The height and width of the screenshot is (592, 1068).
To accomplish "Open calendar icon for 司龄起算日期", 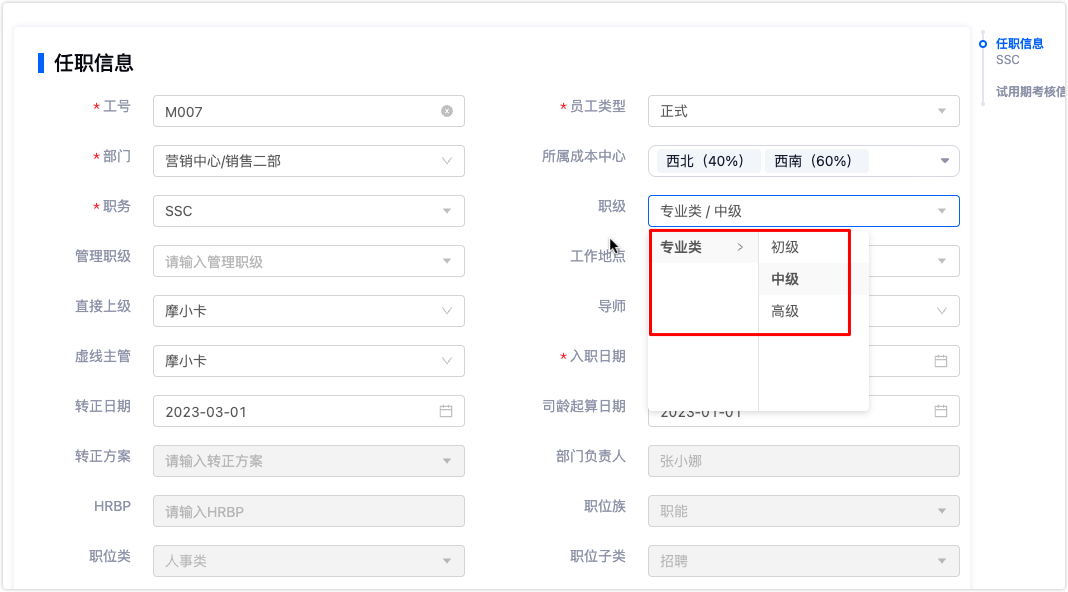I will 941,411.
